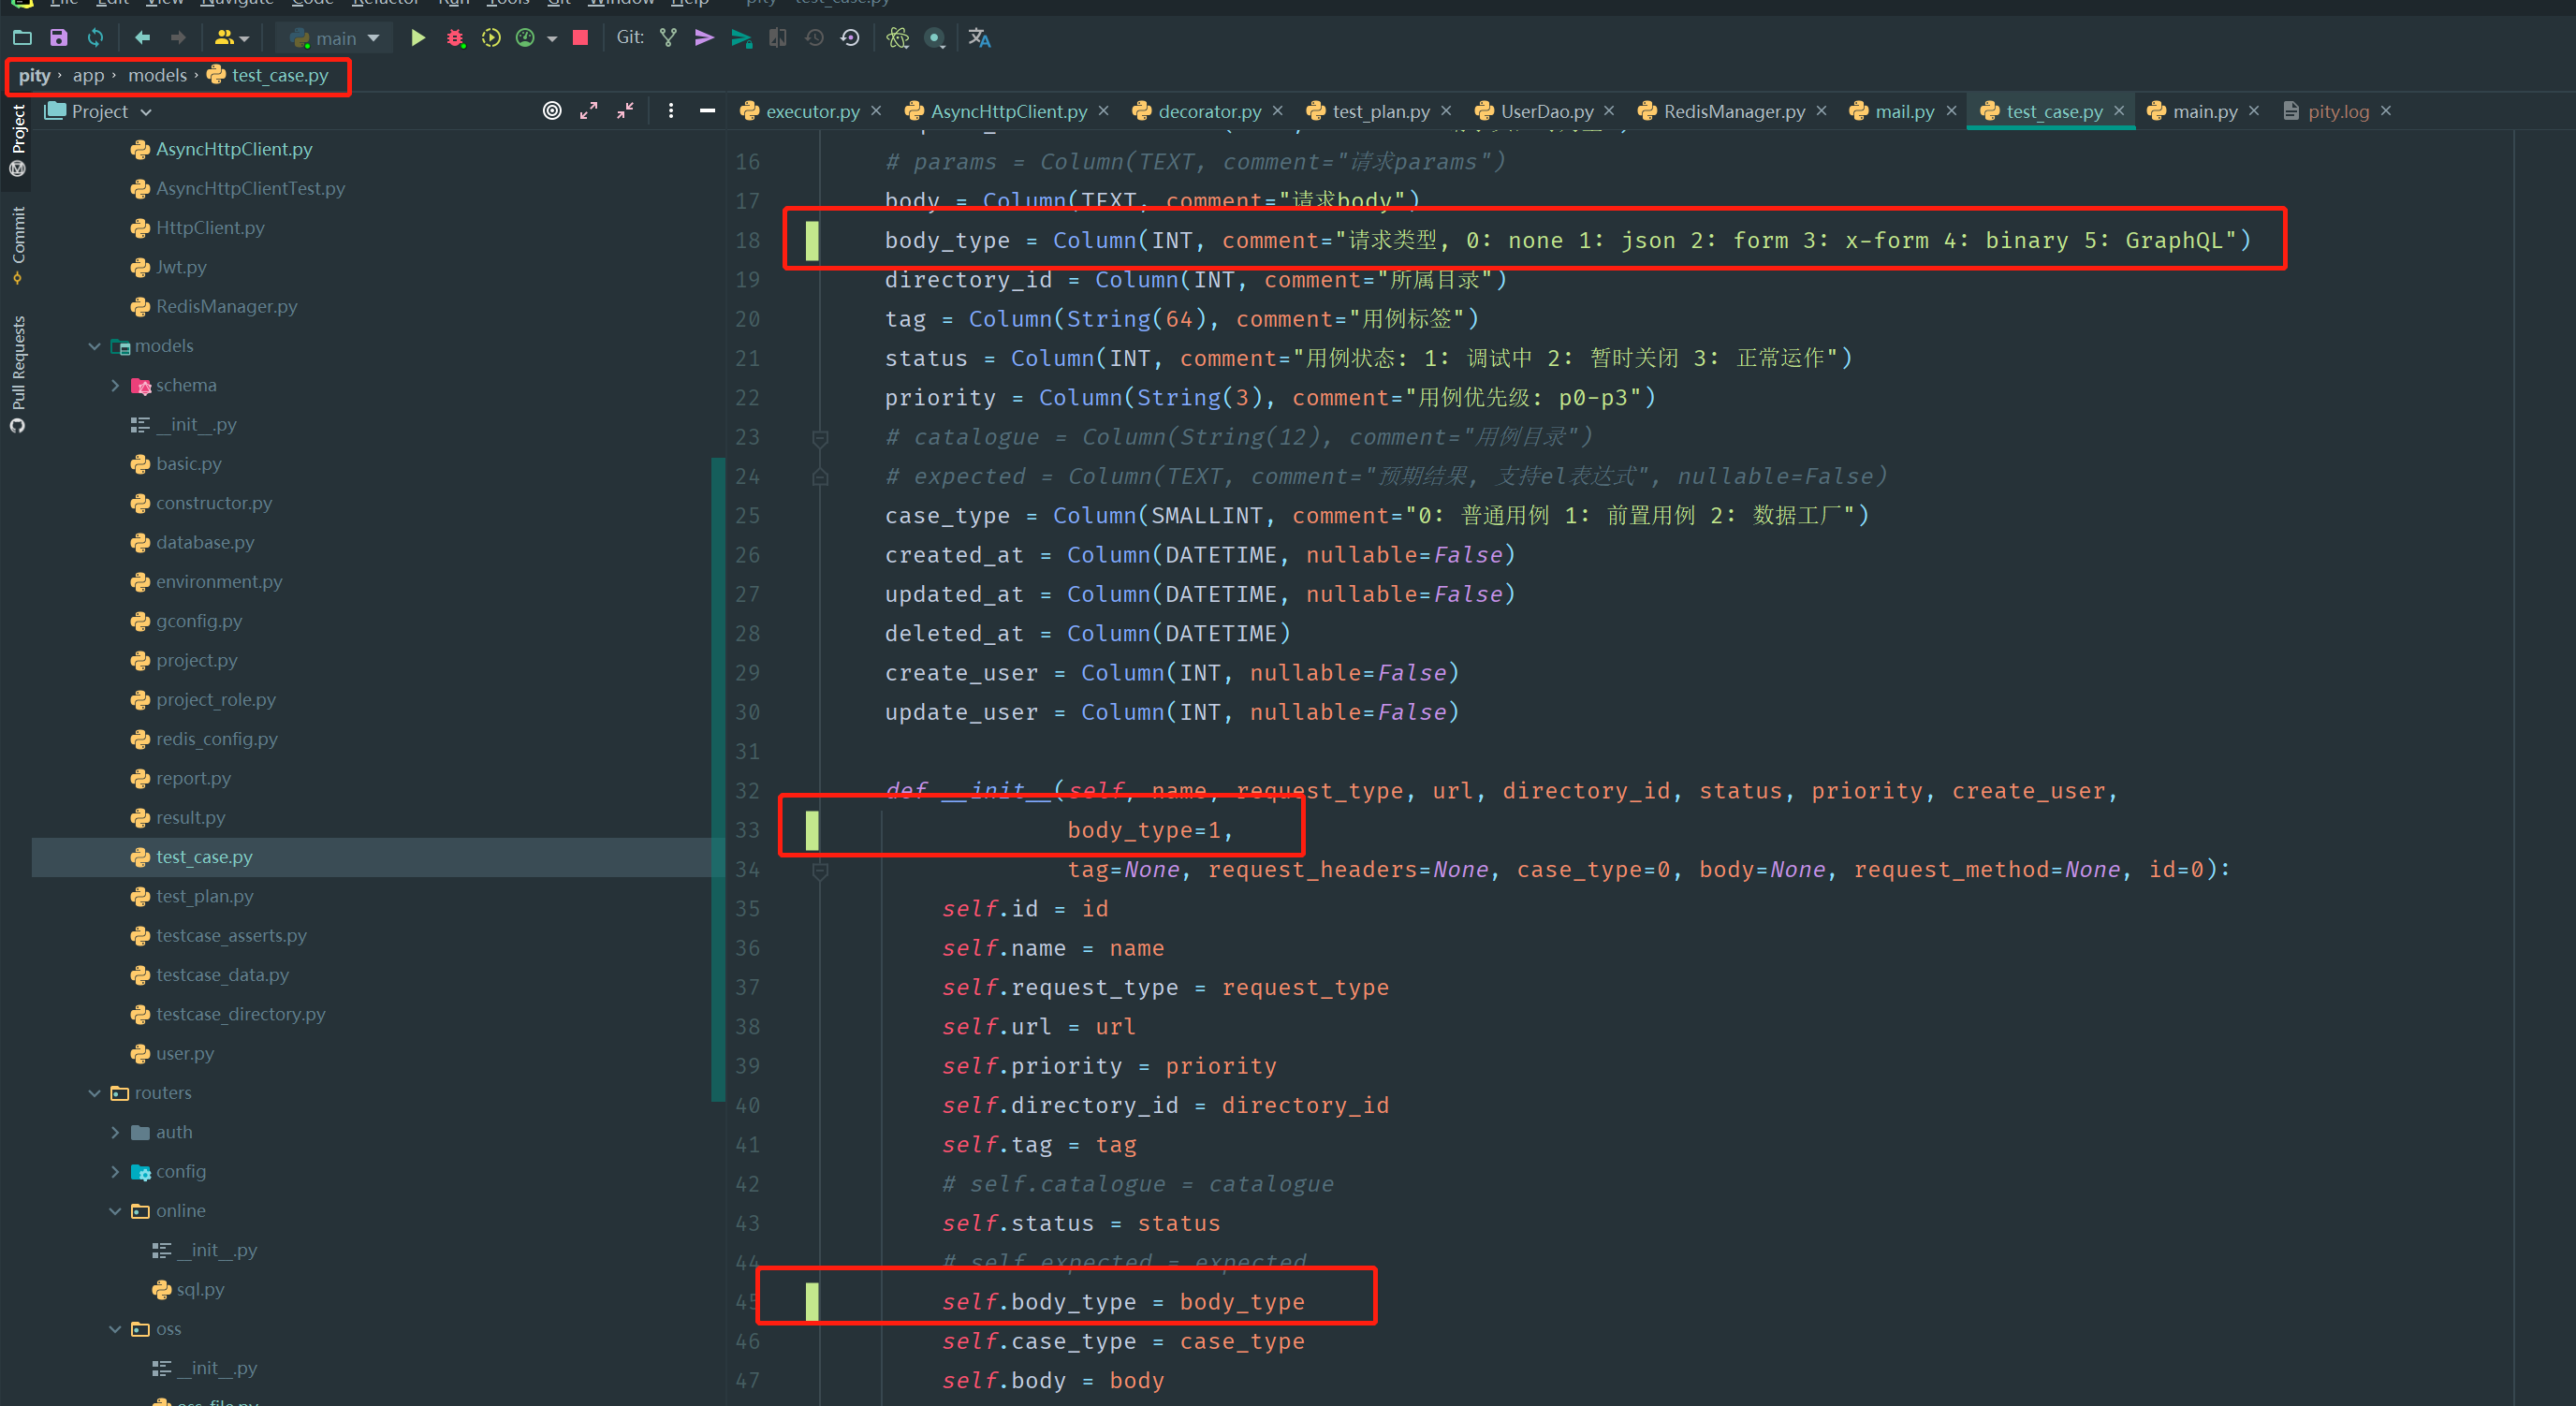Click the Save All icon
Viewport: 2576px width, 1406px height.
(59, 38)
